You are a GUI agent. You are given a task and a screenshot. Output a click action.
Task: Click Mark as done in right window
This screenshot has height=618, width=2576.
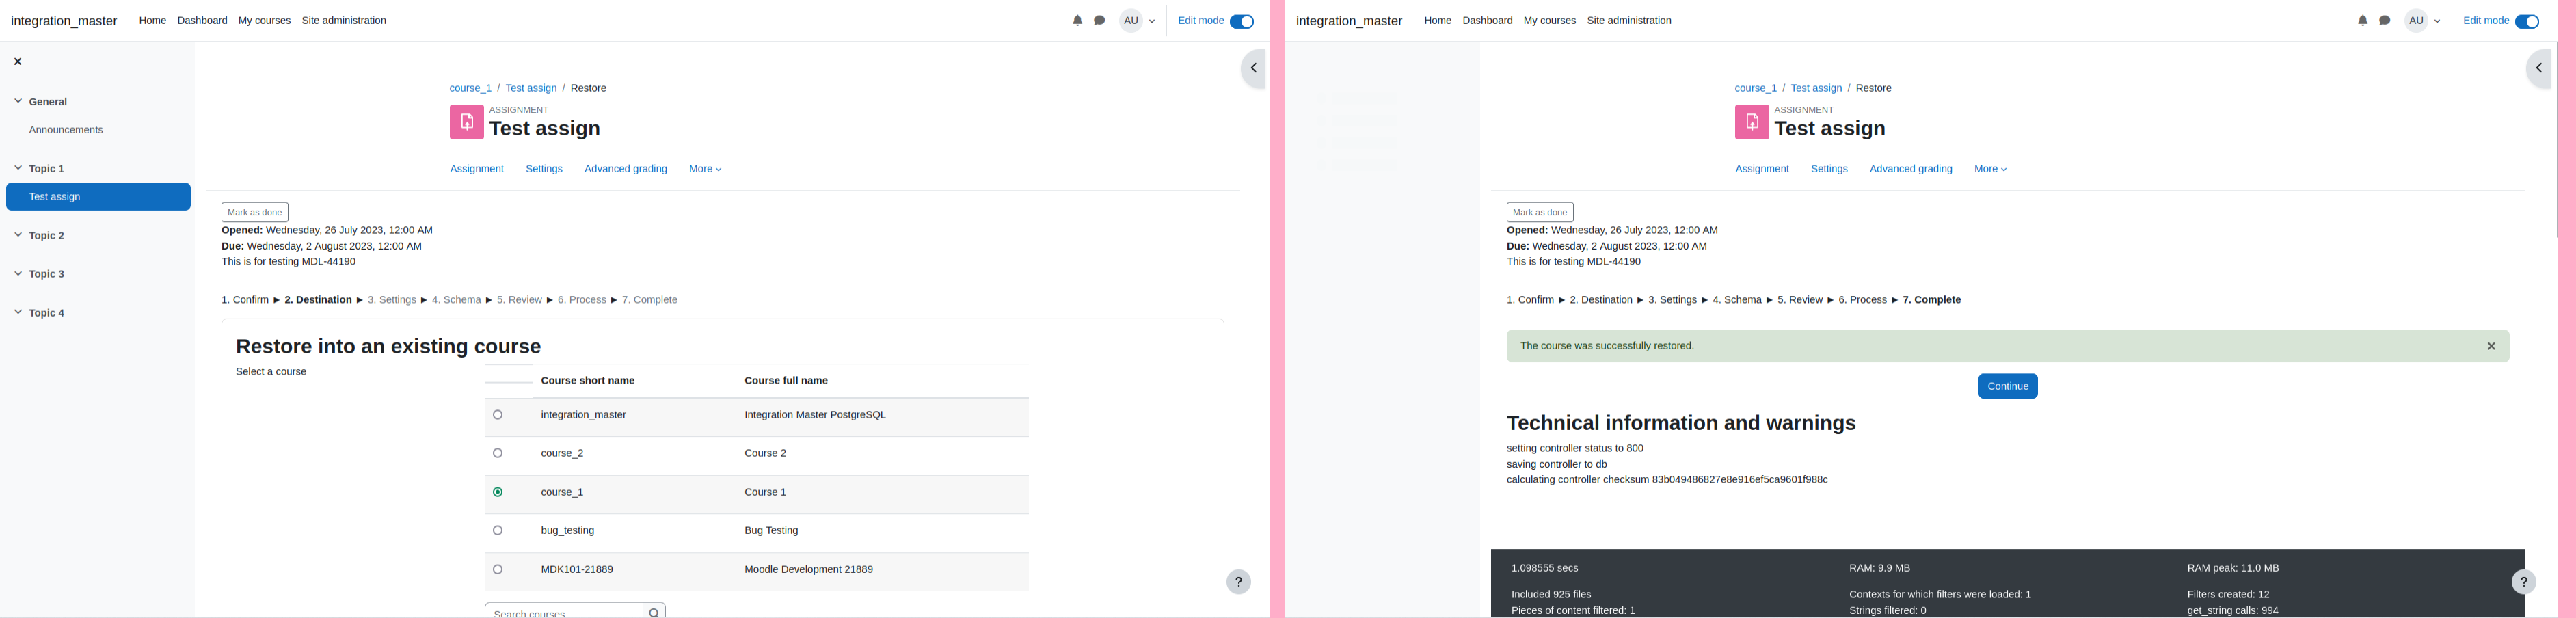[x=1540, y=212]
